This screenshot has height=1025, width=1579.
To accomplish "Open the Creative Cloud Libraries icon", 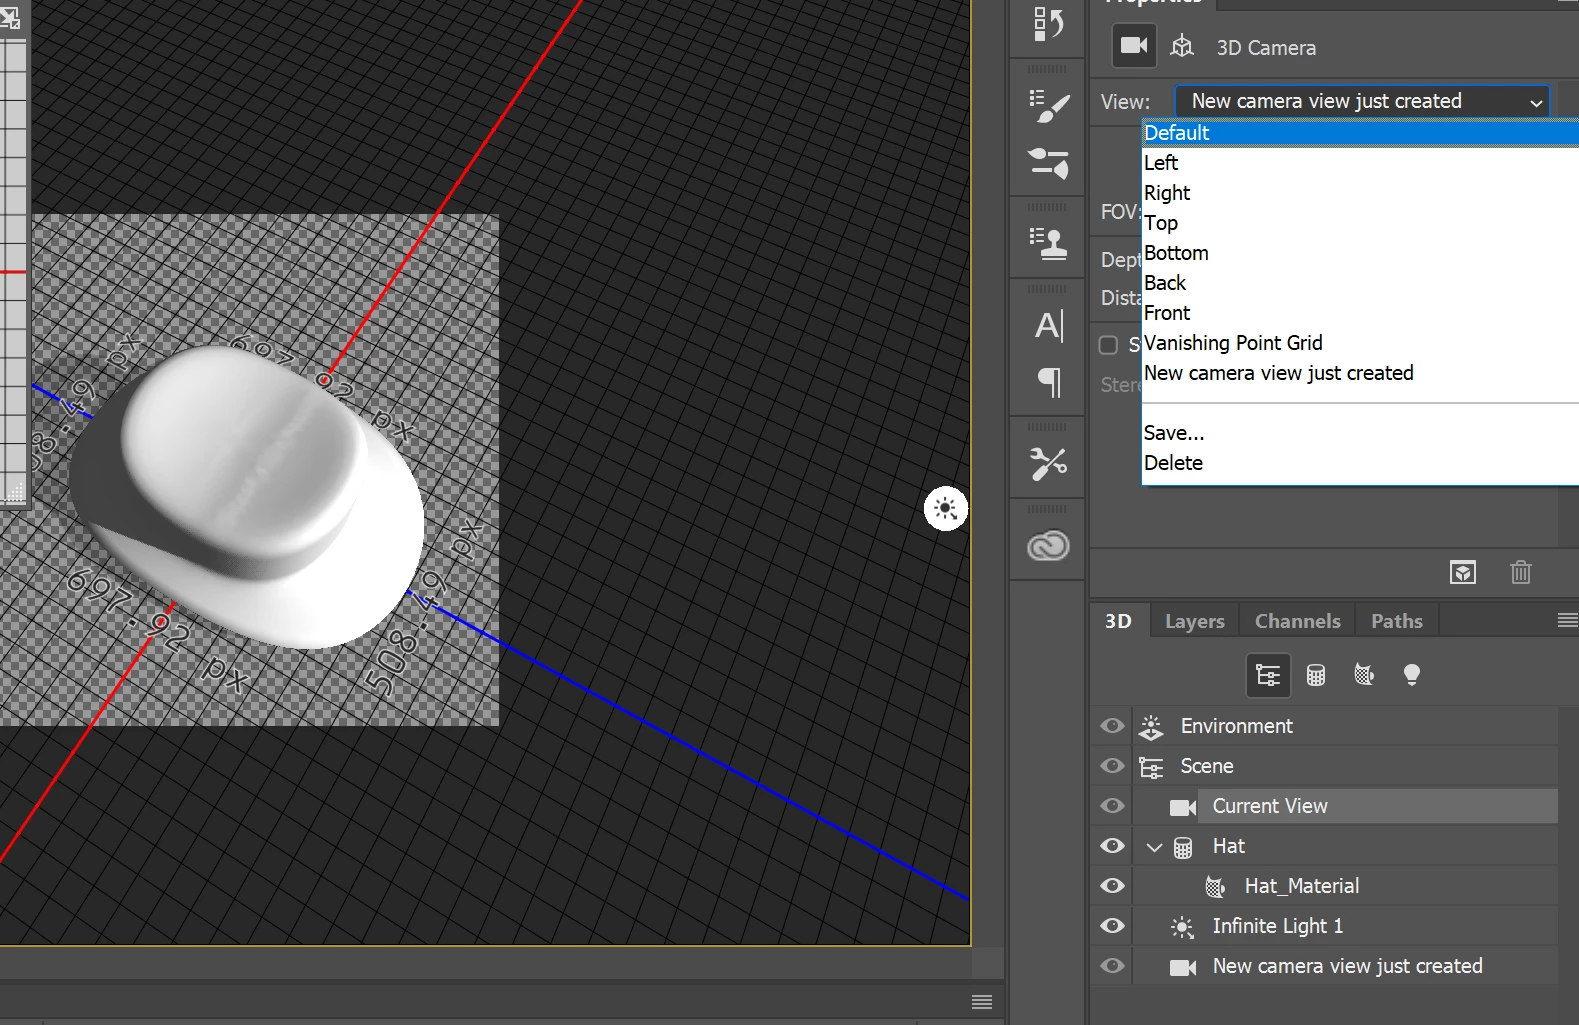I will pyautogui.click(x=1048, y=546).
